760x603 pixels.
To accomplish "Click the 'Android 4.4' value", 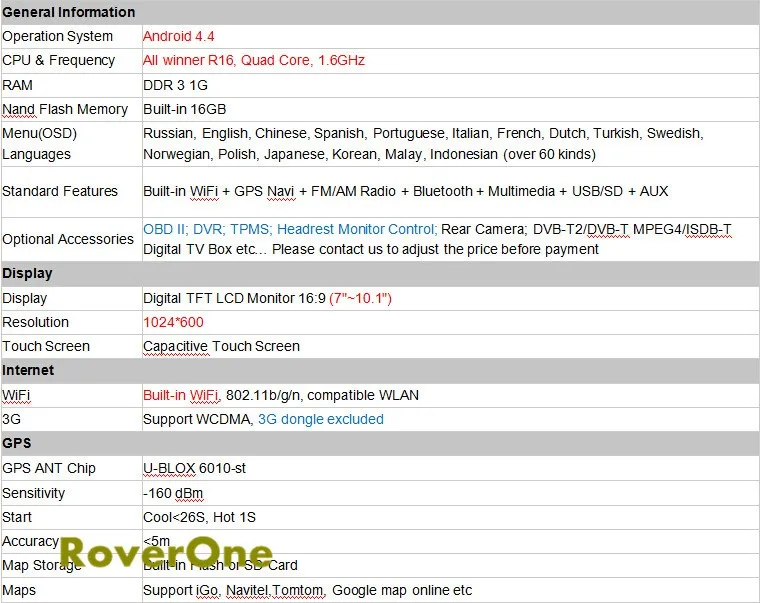I will coord(178,36).
